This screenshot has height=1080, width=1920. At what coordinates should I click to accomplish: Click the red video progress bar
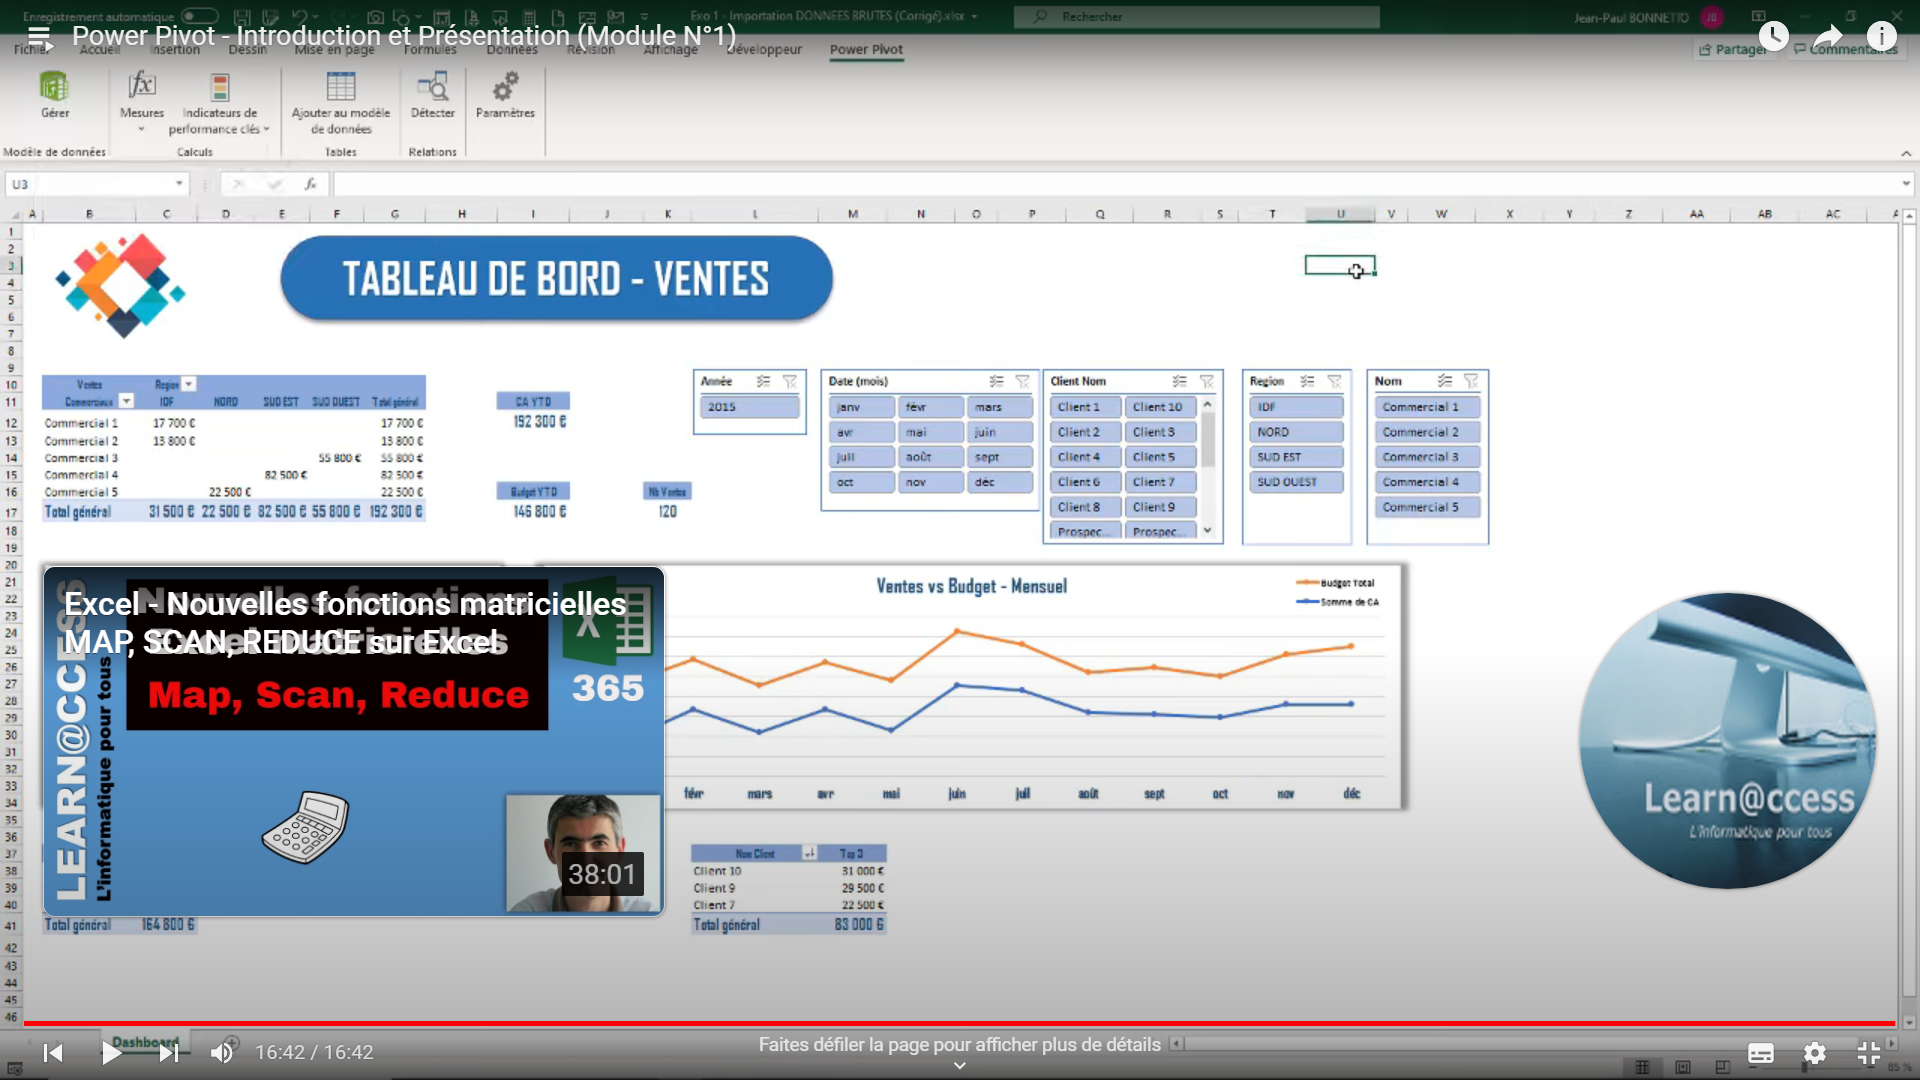(959, 1023)
